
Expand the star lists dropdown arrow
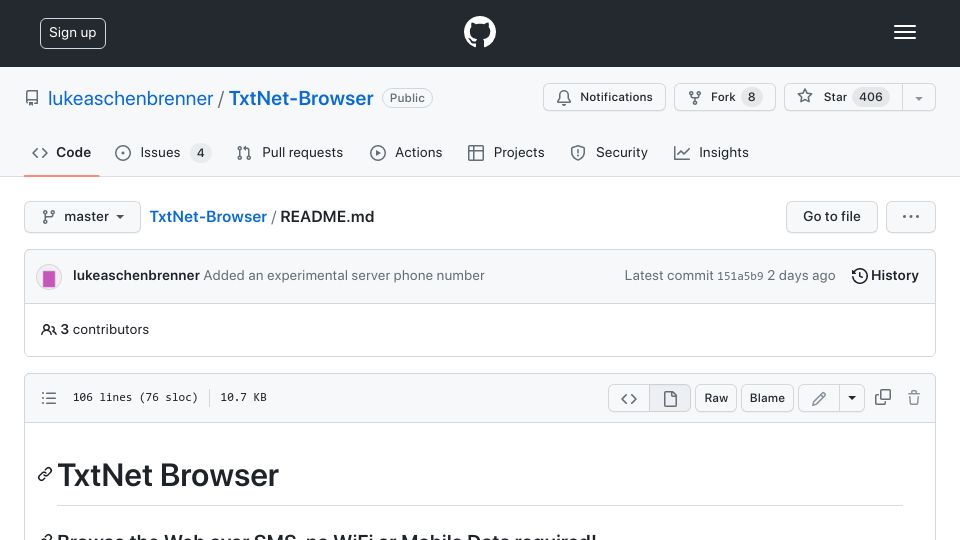click(918, 98)
